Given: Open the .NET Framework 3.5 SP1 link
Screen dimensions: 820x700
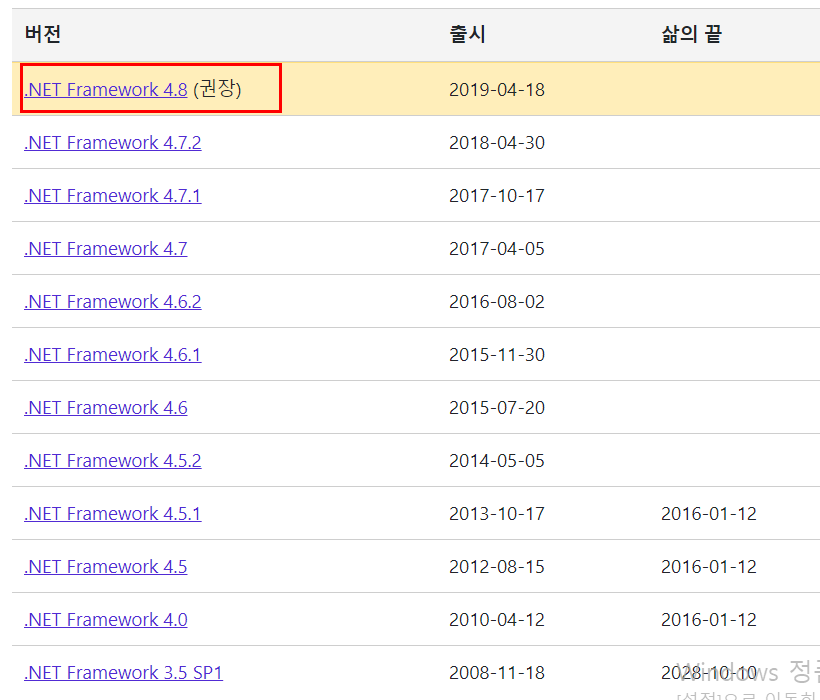Looking at the screenshot, I should (123, 673).
